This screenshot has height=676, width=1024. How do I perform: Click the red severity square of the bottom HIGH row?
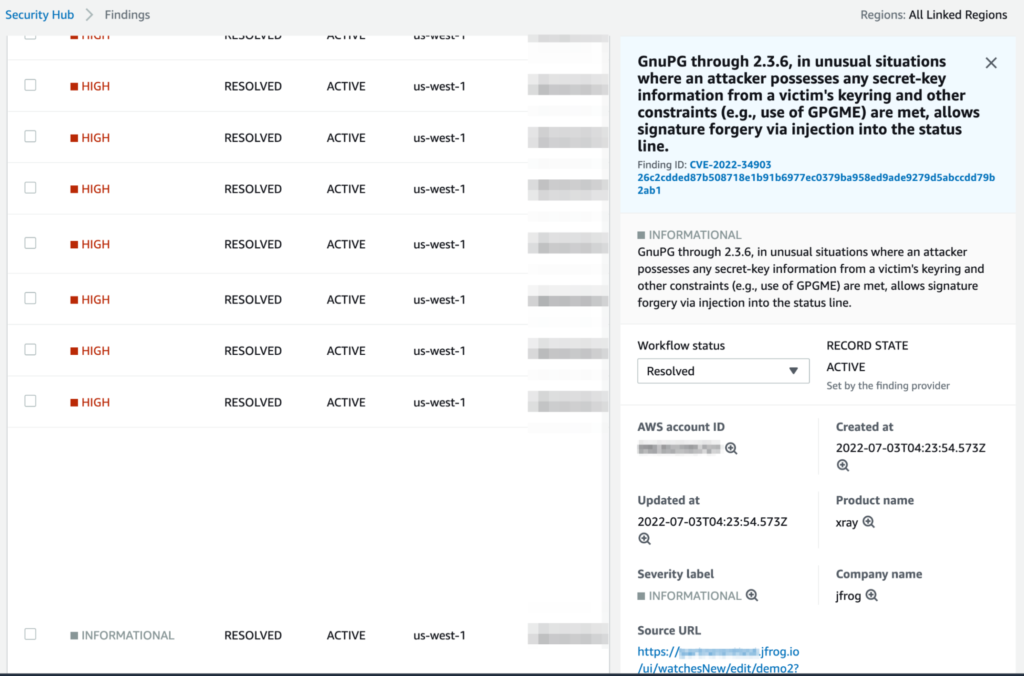coord(74,402)
